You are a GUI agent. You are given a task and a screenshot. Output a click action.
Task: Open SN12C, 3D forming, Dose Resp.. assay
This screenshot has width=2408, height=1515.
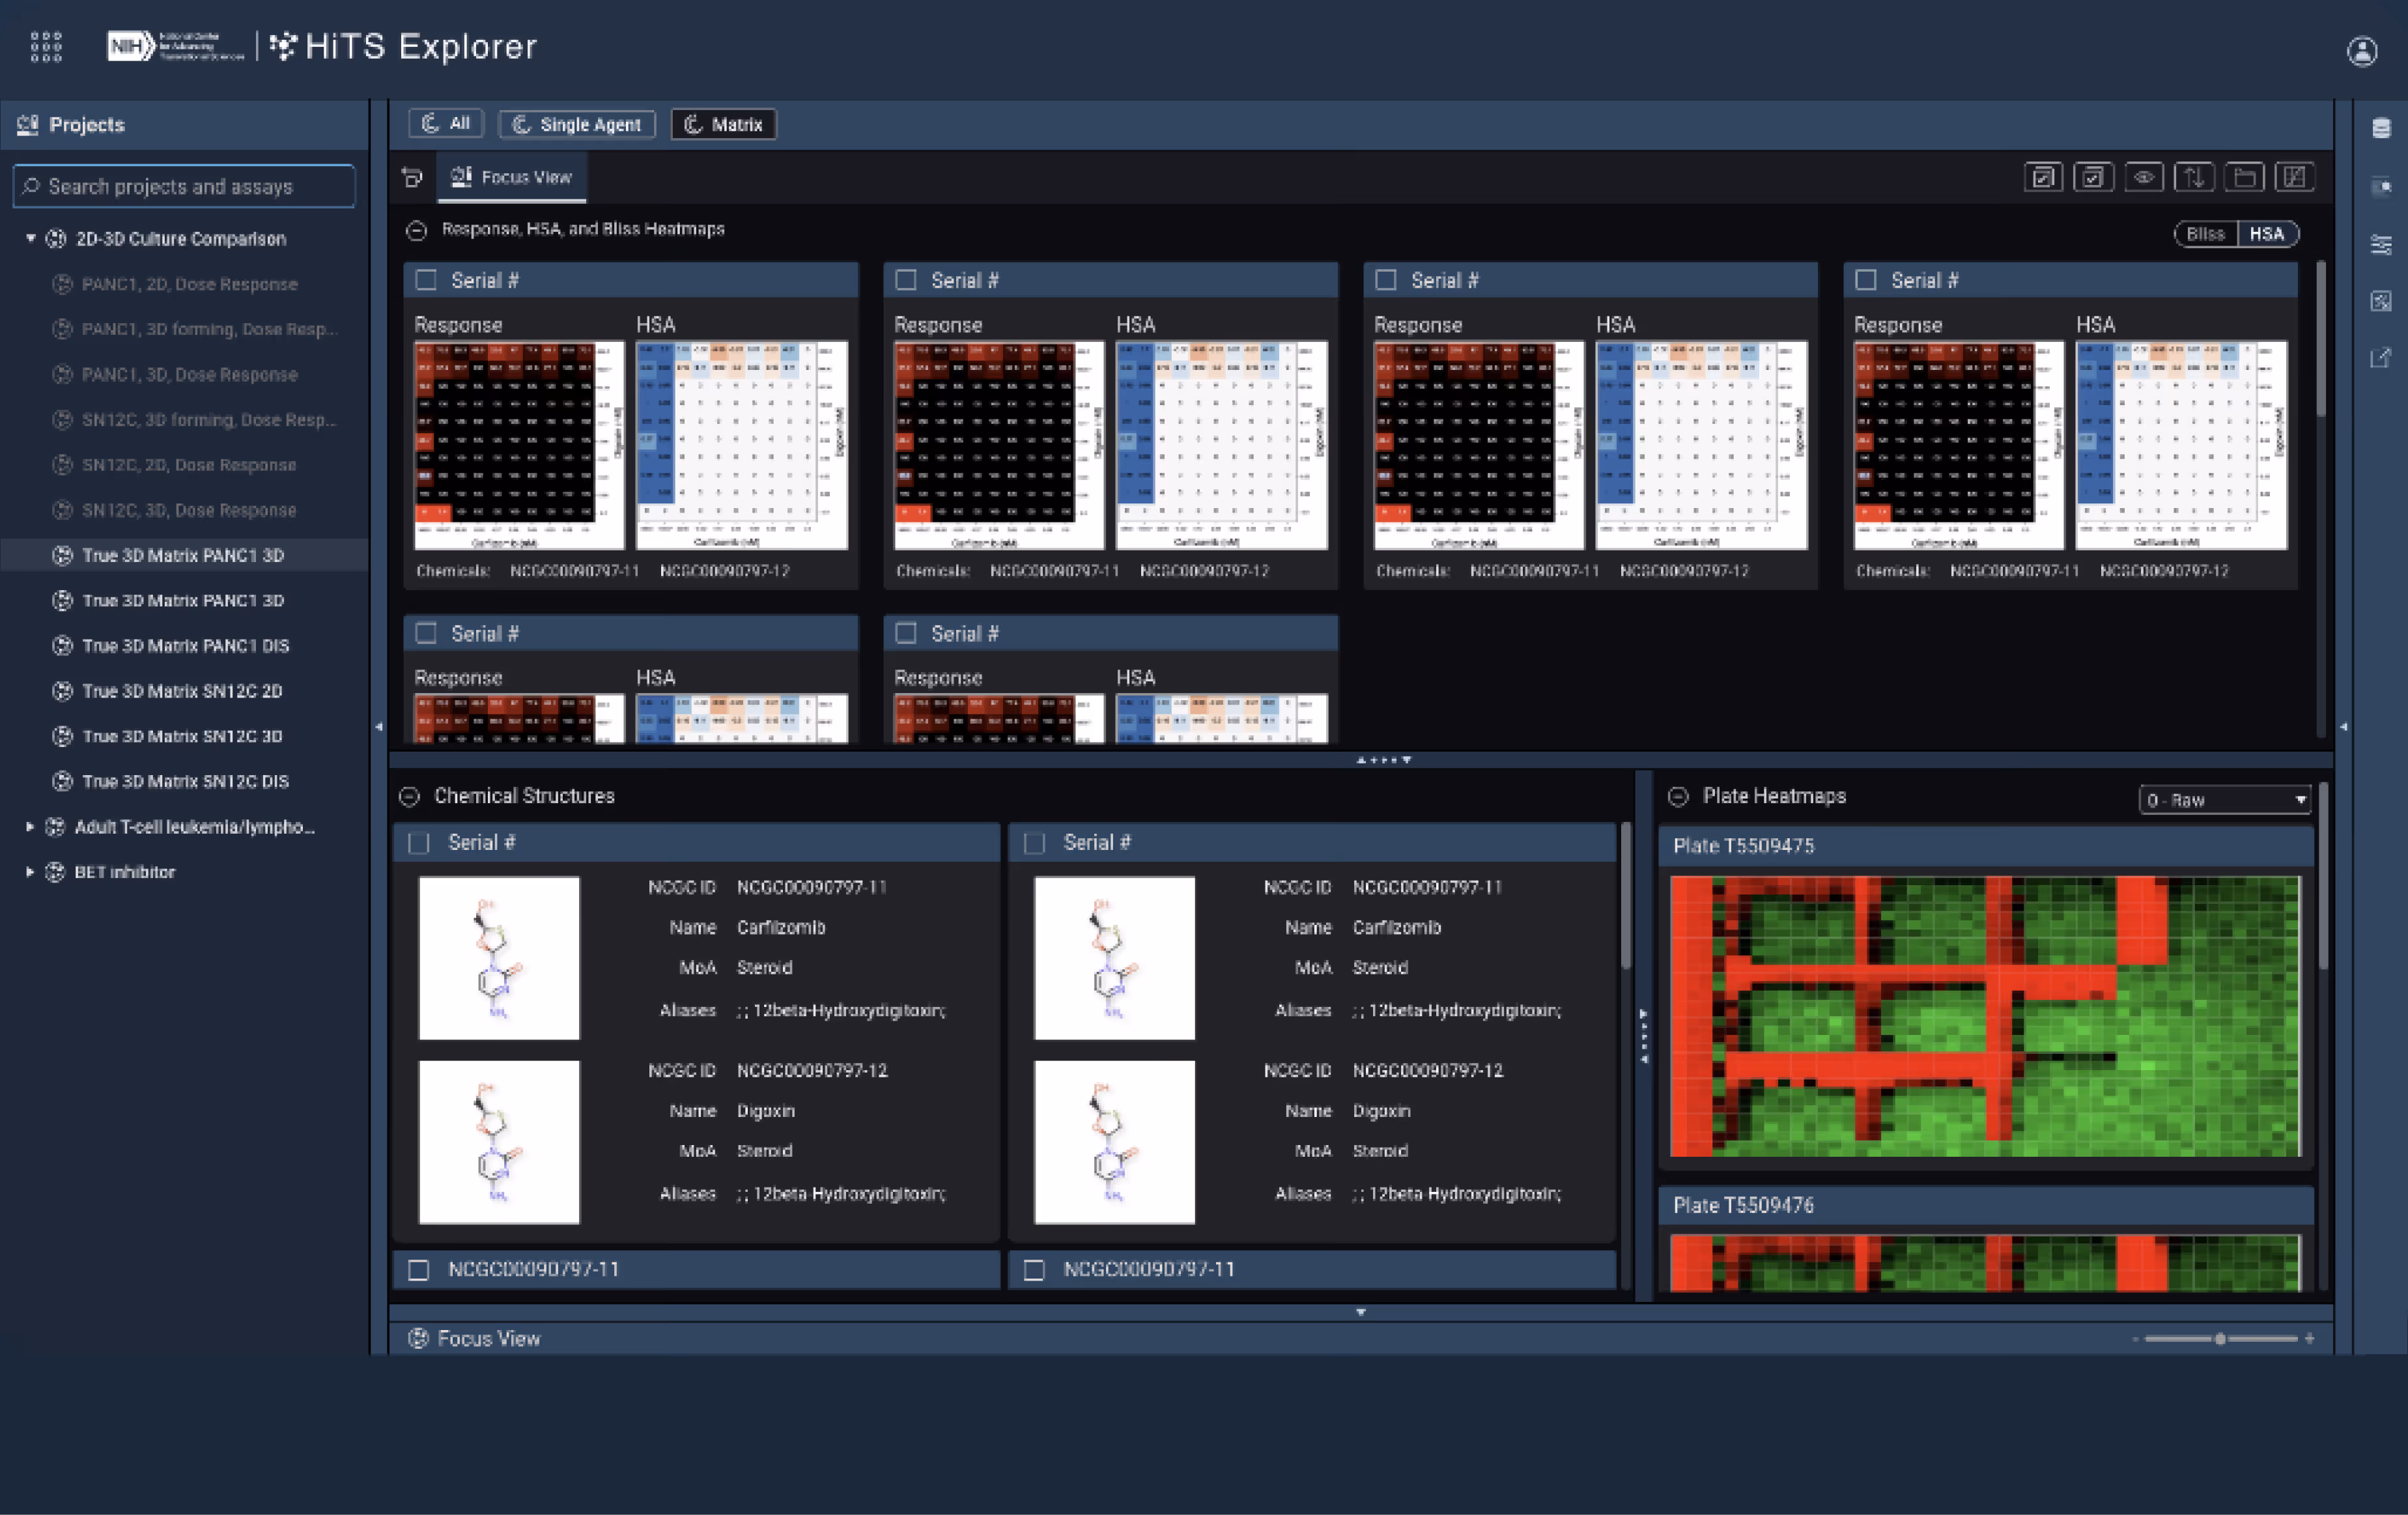coord(209,420)
